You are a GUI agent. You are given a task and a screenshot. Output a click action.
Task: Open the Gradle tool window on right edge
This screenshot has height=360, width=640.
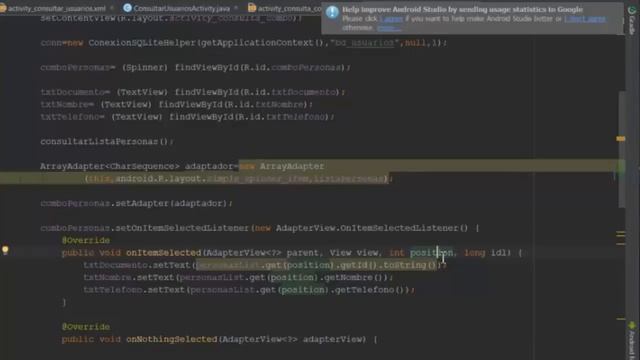(x=632, y=20)
